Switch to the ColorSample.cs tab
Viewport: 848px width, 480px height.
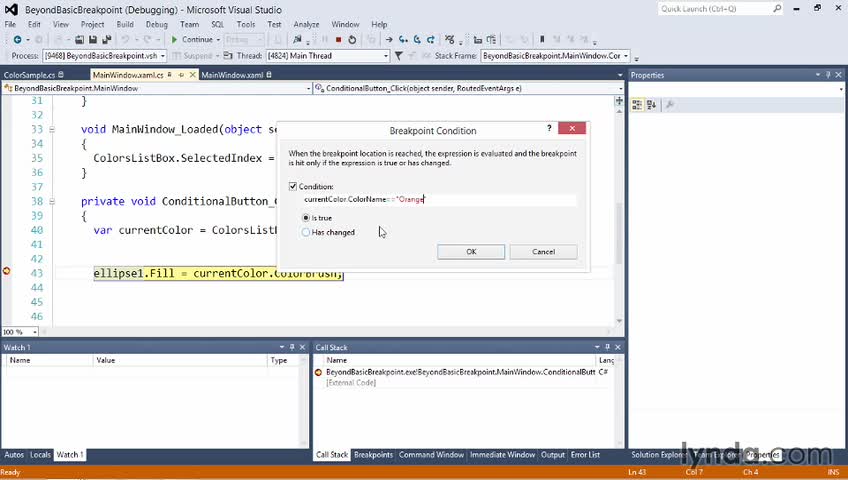point(30,75)
